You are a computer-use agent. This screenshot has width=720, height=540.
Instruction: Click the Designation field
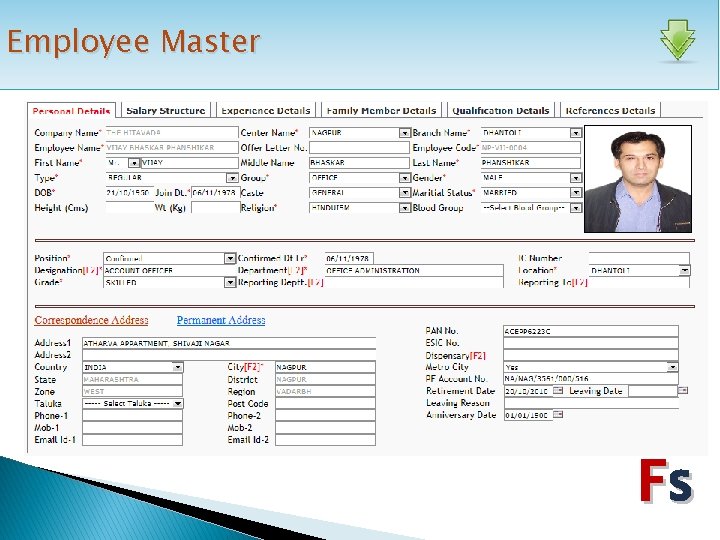[x=169, y=270]
